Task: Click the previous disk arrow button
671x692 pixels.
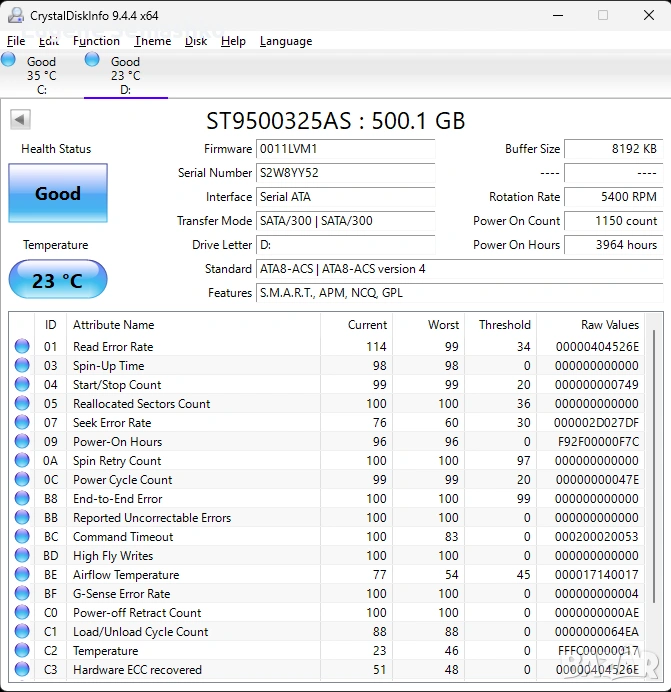Action: [20, 120]
